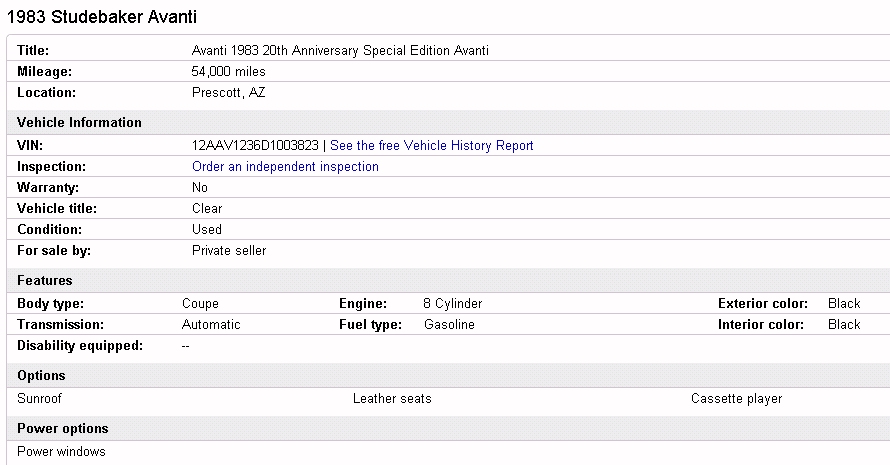Click the Power options section header

(62, 429)
